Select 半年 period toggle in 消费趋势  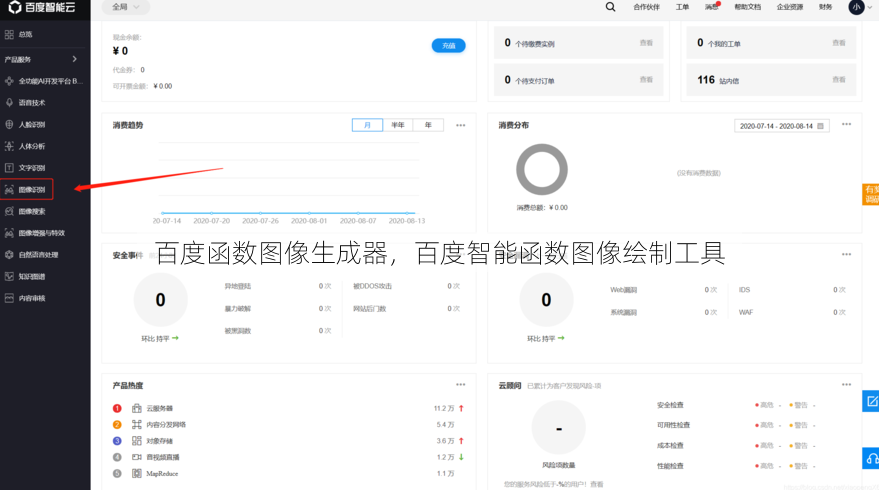(398, 125)
